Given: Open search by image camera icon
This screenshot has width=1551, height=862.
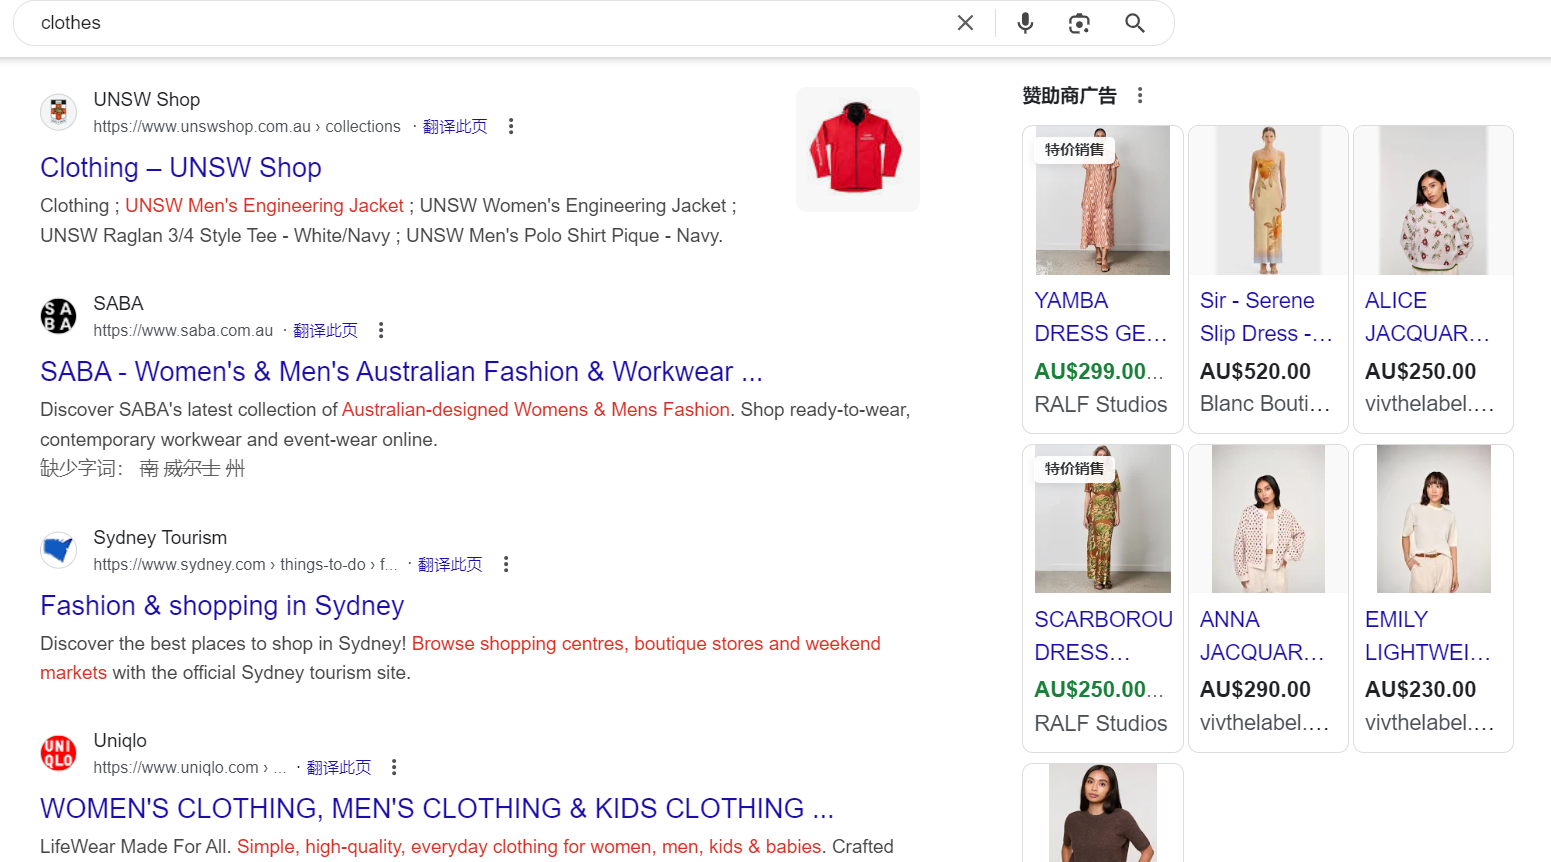Looking at the screenshot, I should point(1079,23).
